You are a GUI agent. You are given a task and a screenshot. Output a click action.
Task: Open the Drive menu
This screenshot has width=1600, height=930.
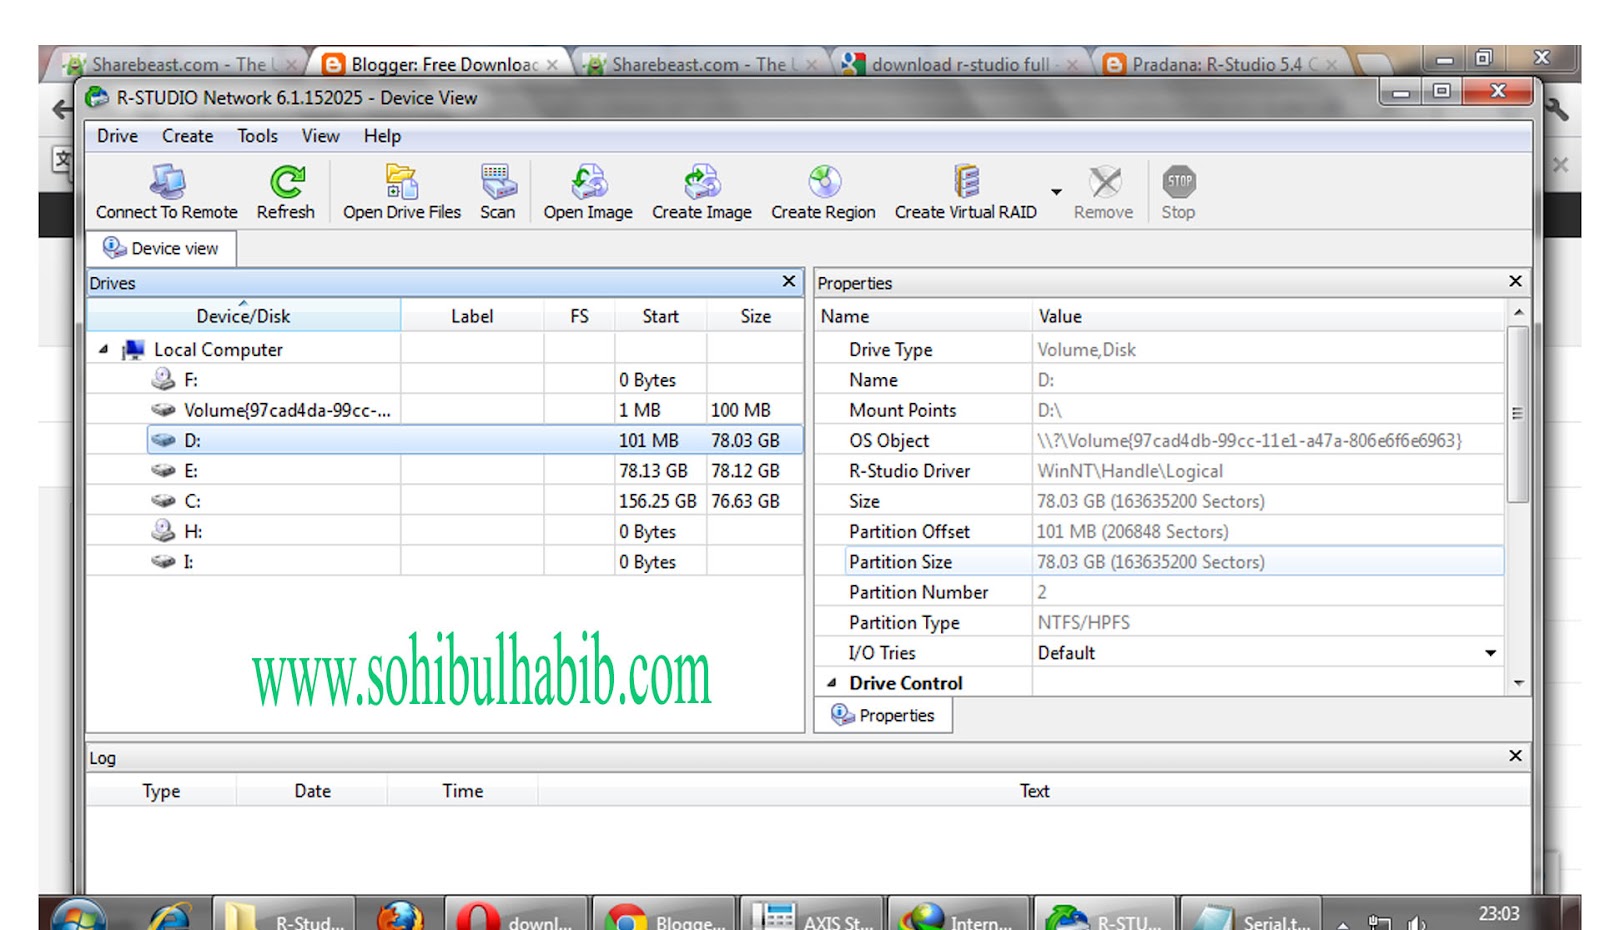(117, 136)
